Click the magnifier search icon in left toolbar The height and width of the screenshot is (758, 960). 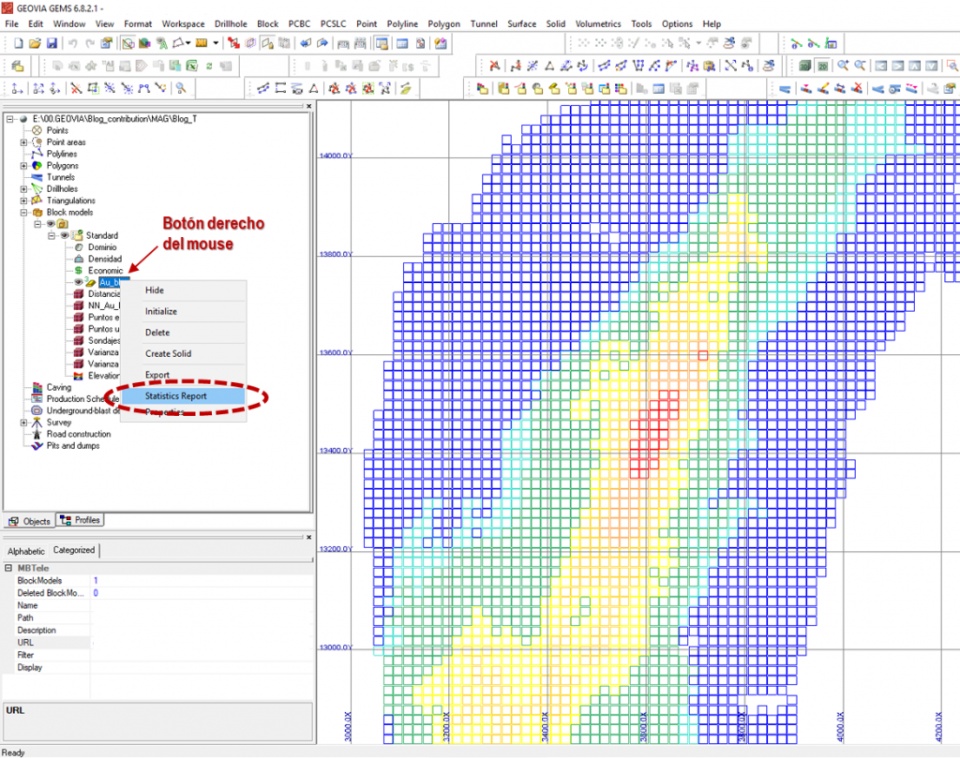181,88
